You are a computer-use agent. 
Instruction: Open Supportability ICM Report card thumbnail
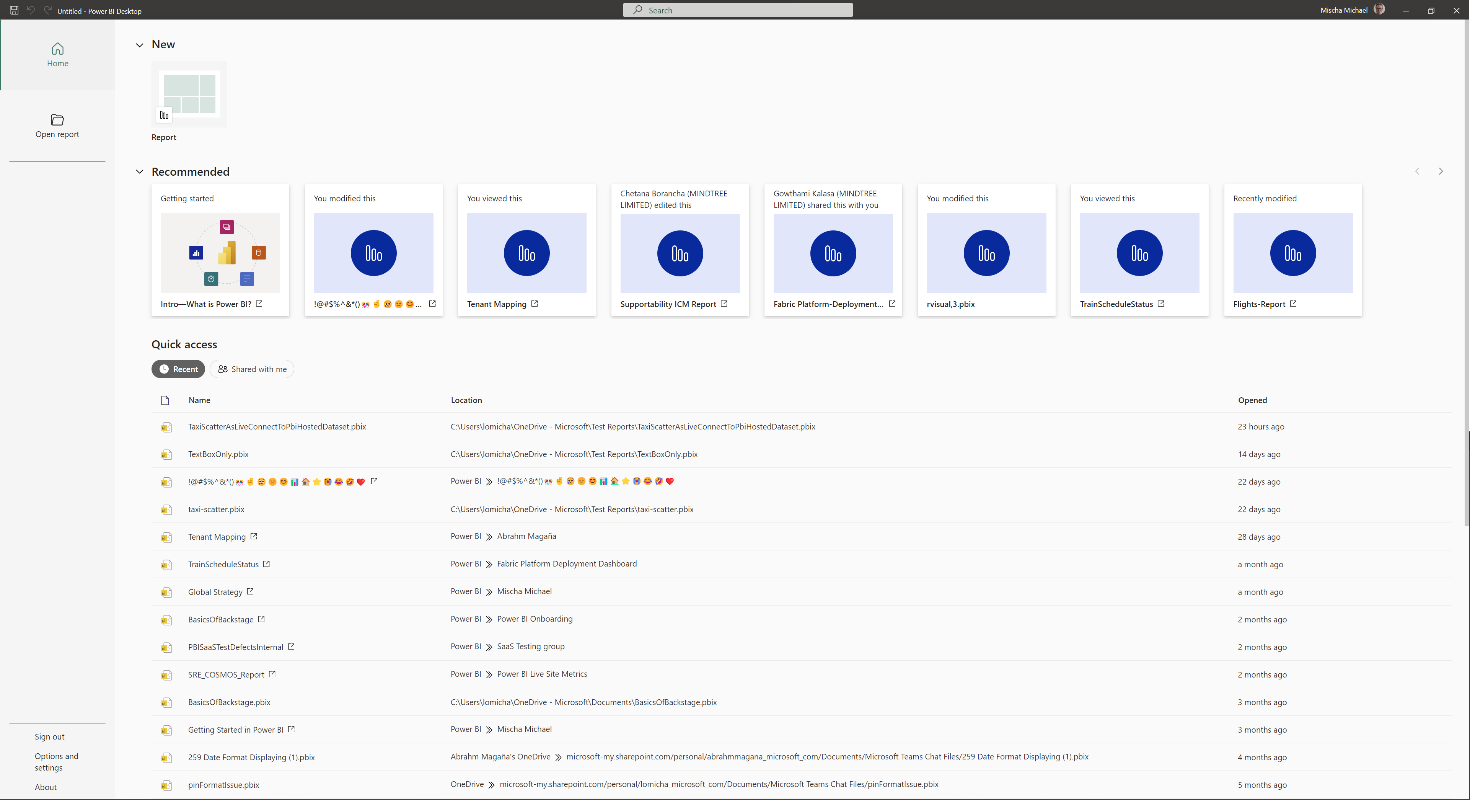[680, 253]
